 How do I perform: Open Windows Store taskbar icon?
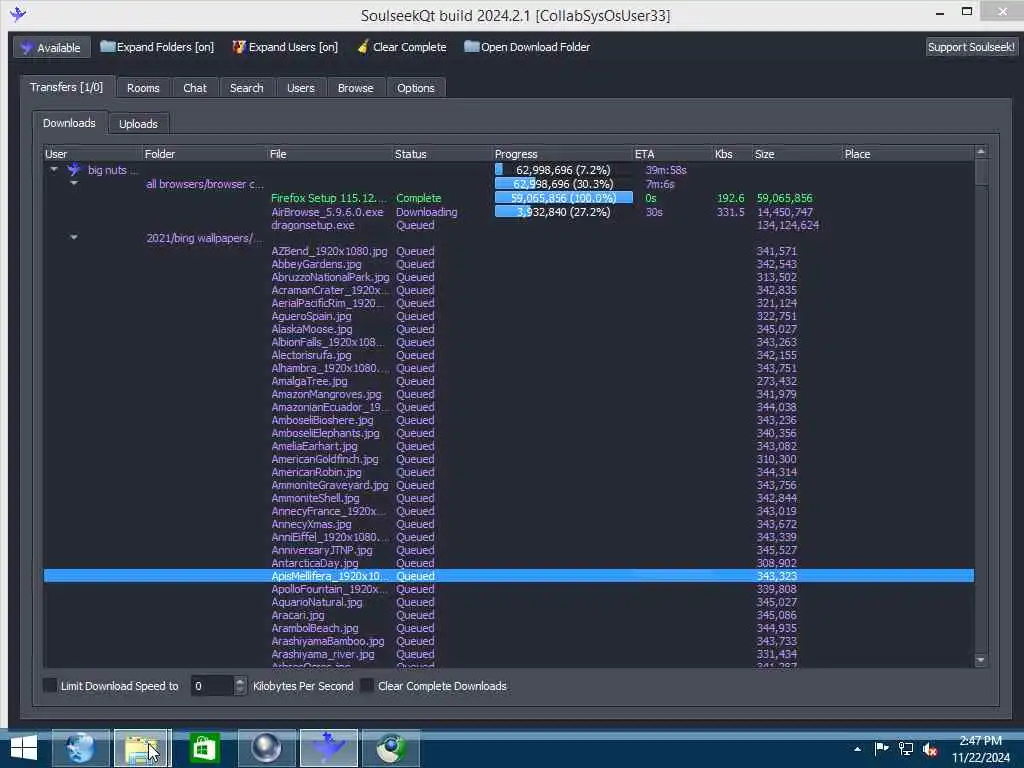point(204,748)
